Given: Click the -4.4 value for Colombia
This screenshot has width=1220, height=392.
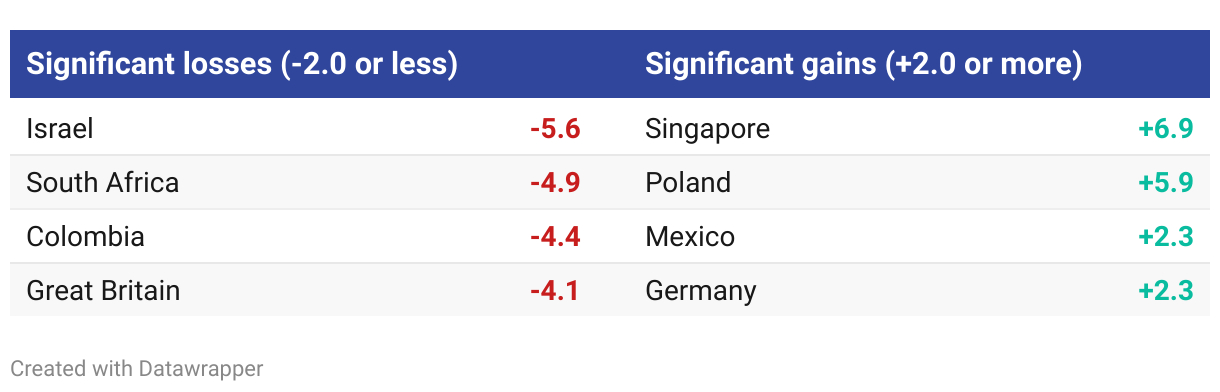Looking at the screenshot, I should (x=555, y=237).
